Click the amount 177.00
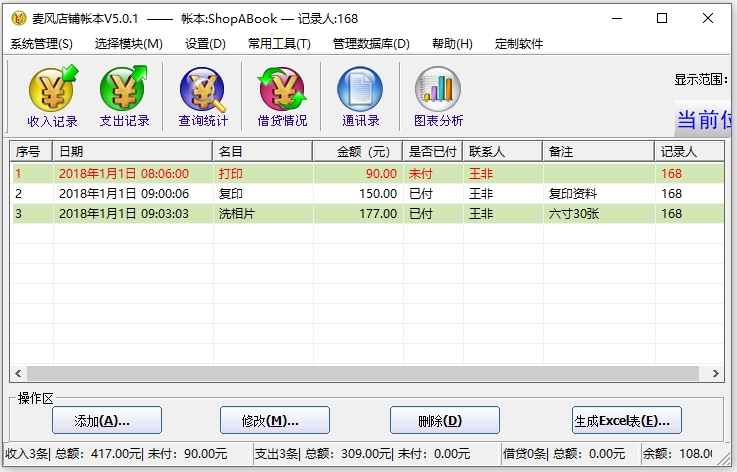 pyautogui.click(x=378, y=214)
